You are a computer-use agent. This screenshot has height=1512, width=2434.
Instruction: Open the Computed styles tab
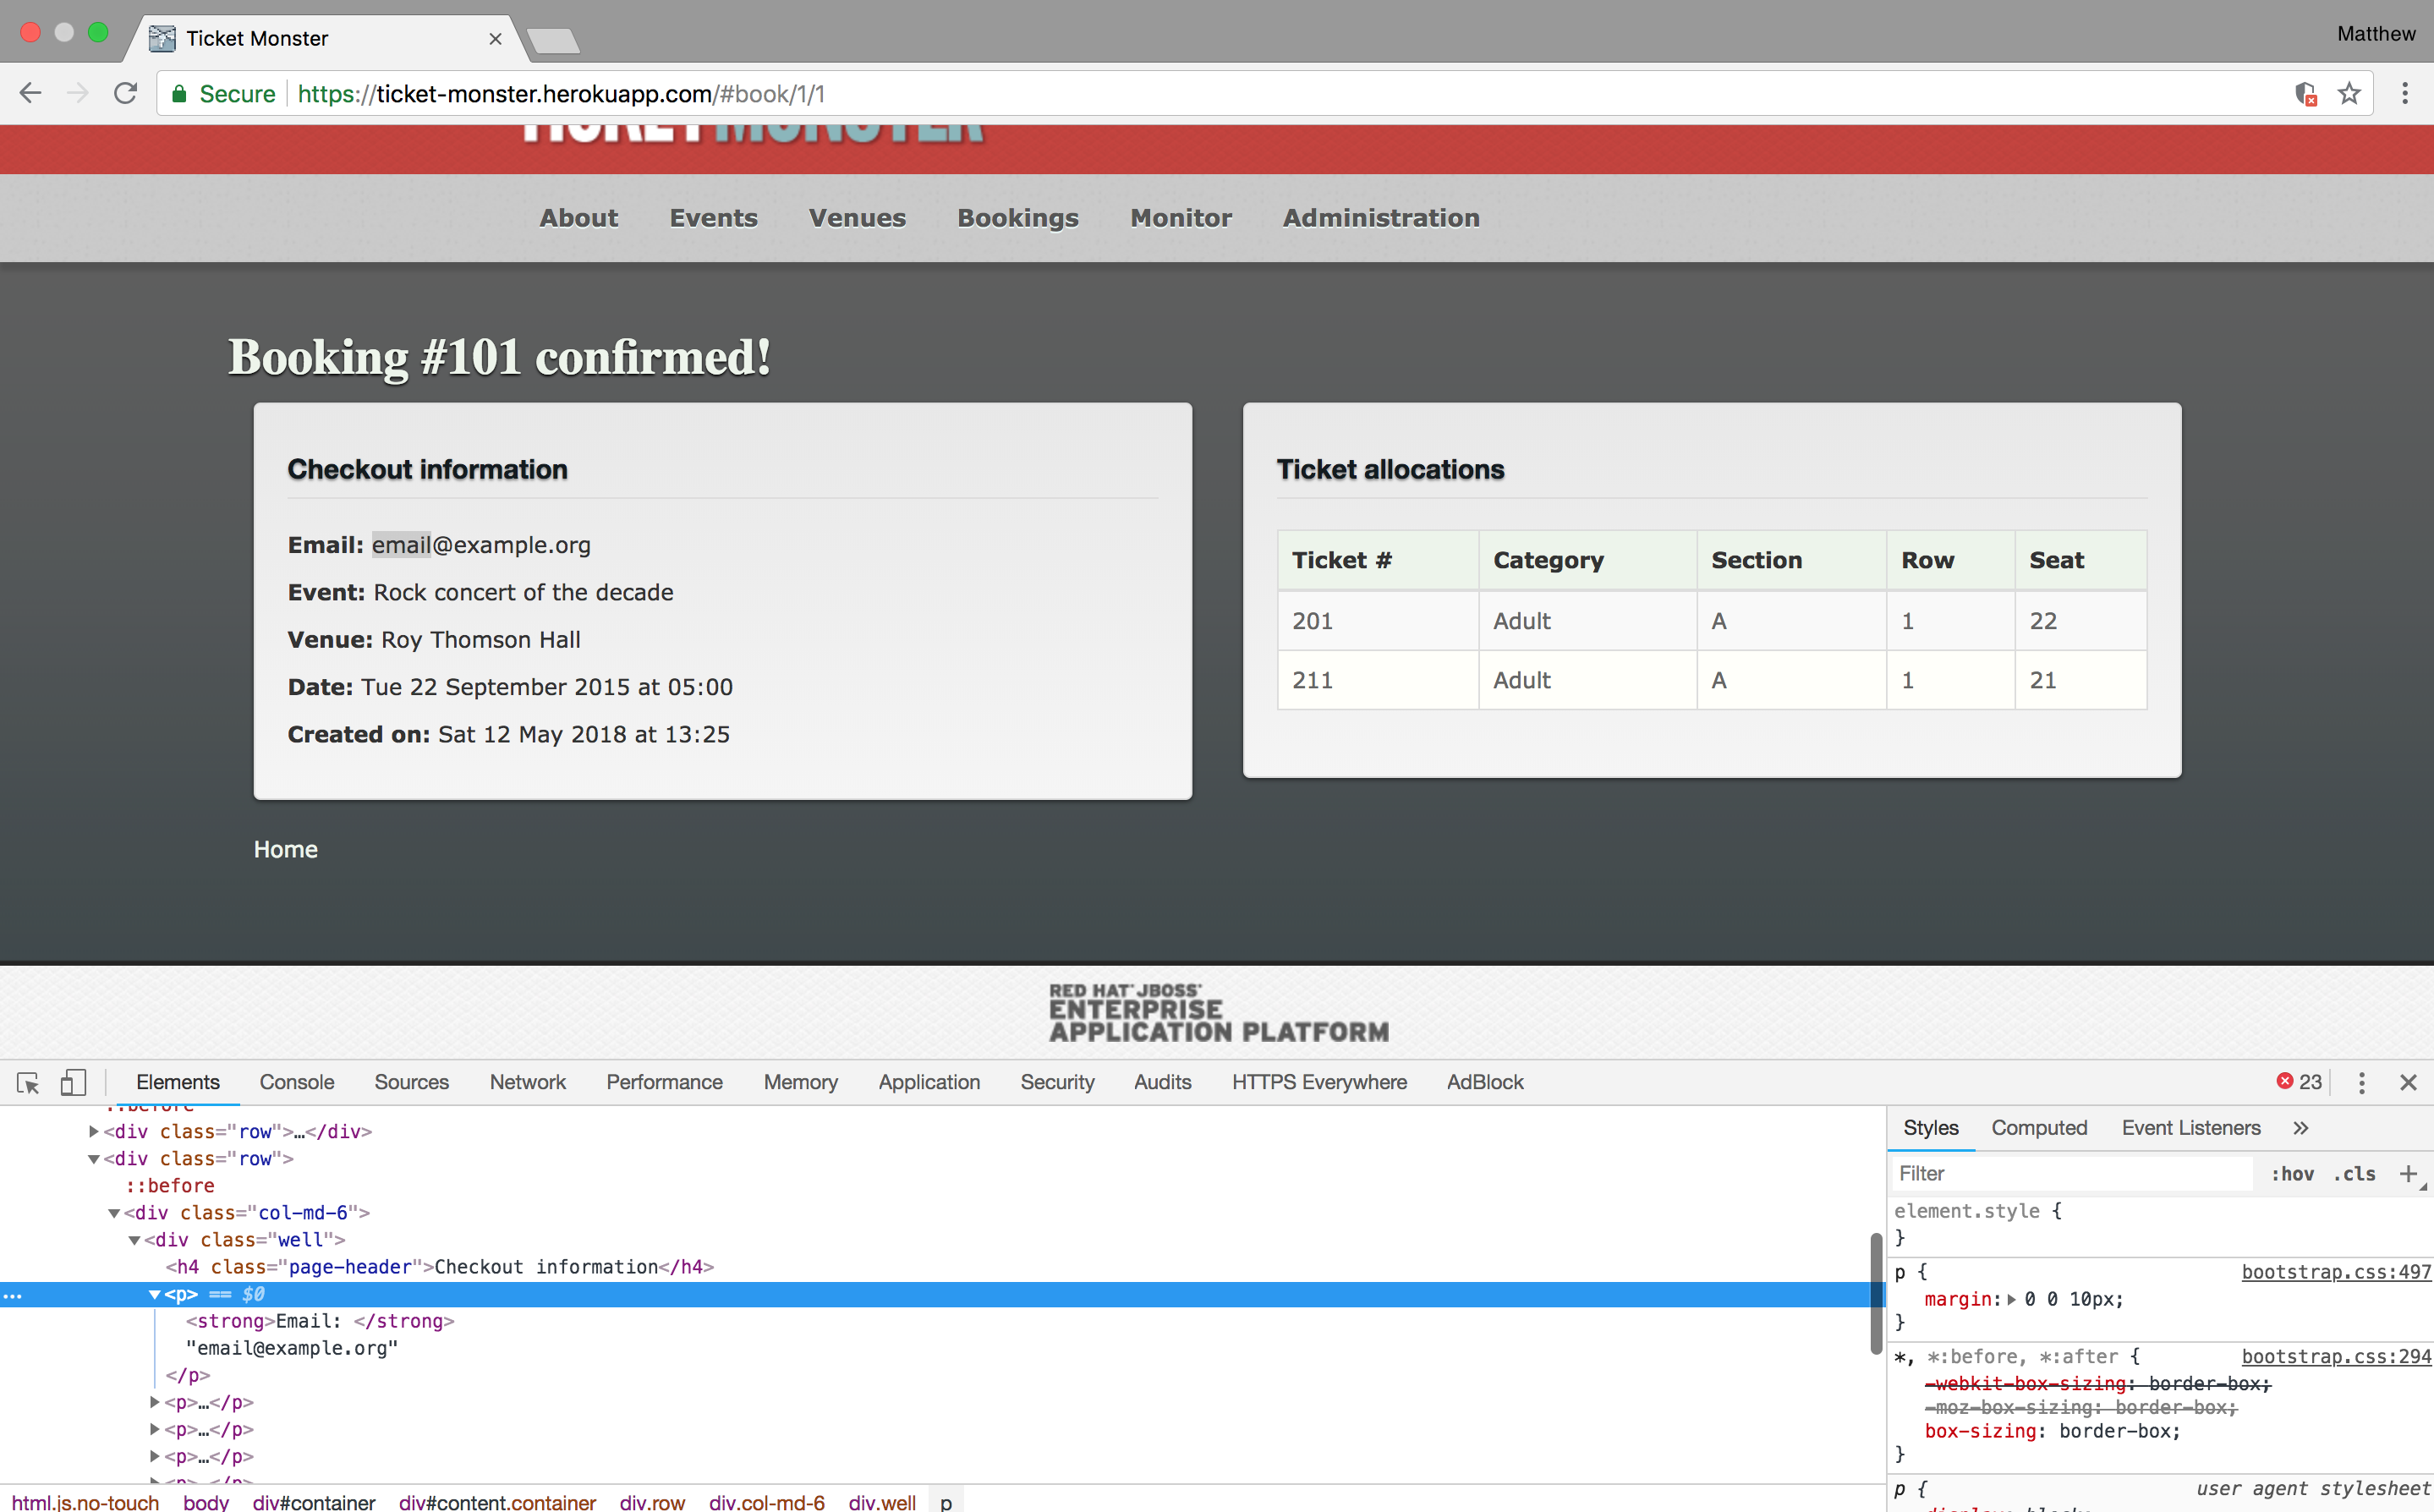[x=2038, y=1128]
